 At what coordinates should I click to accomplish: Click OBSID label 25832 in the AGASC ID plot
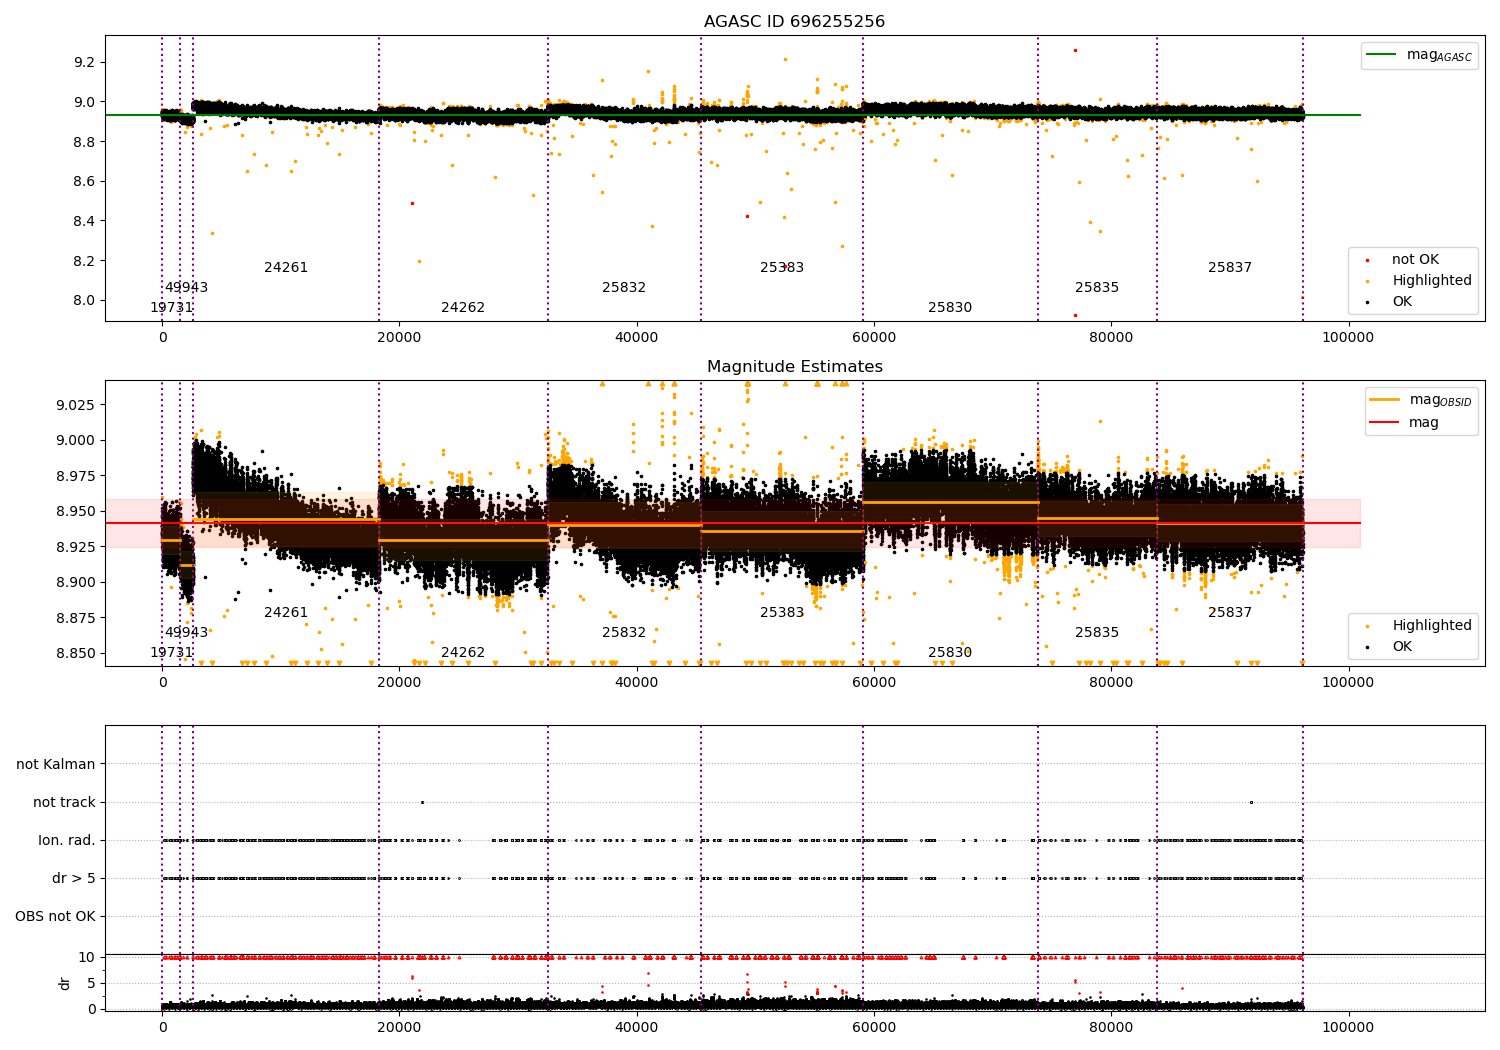coord(624,288)
